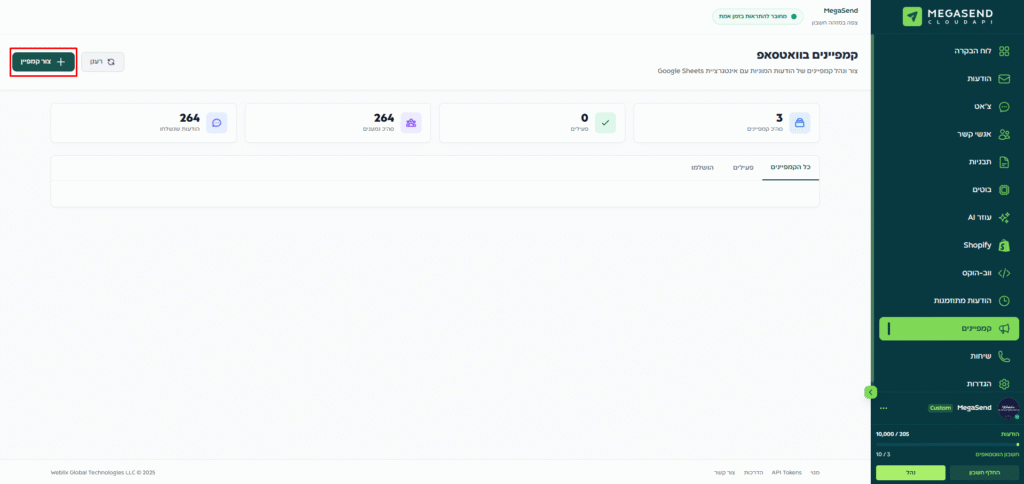Open the Webhooks (ווב-הוקס) code icon
This screenshot has height=484, width=1024.
(x=1004, y=273)
